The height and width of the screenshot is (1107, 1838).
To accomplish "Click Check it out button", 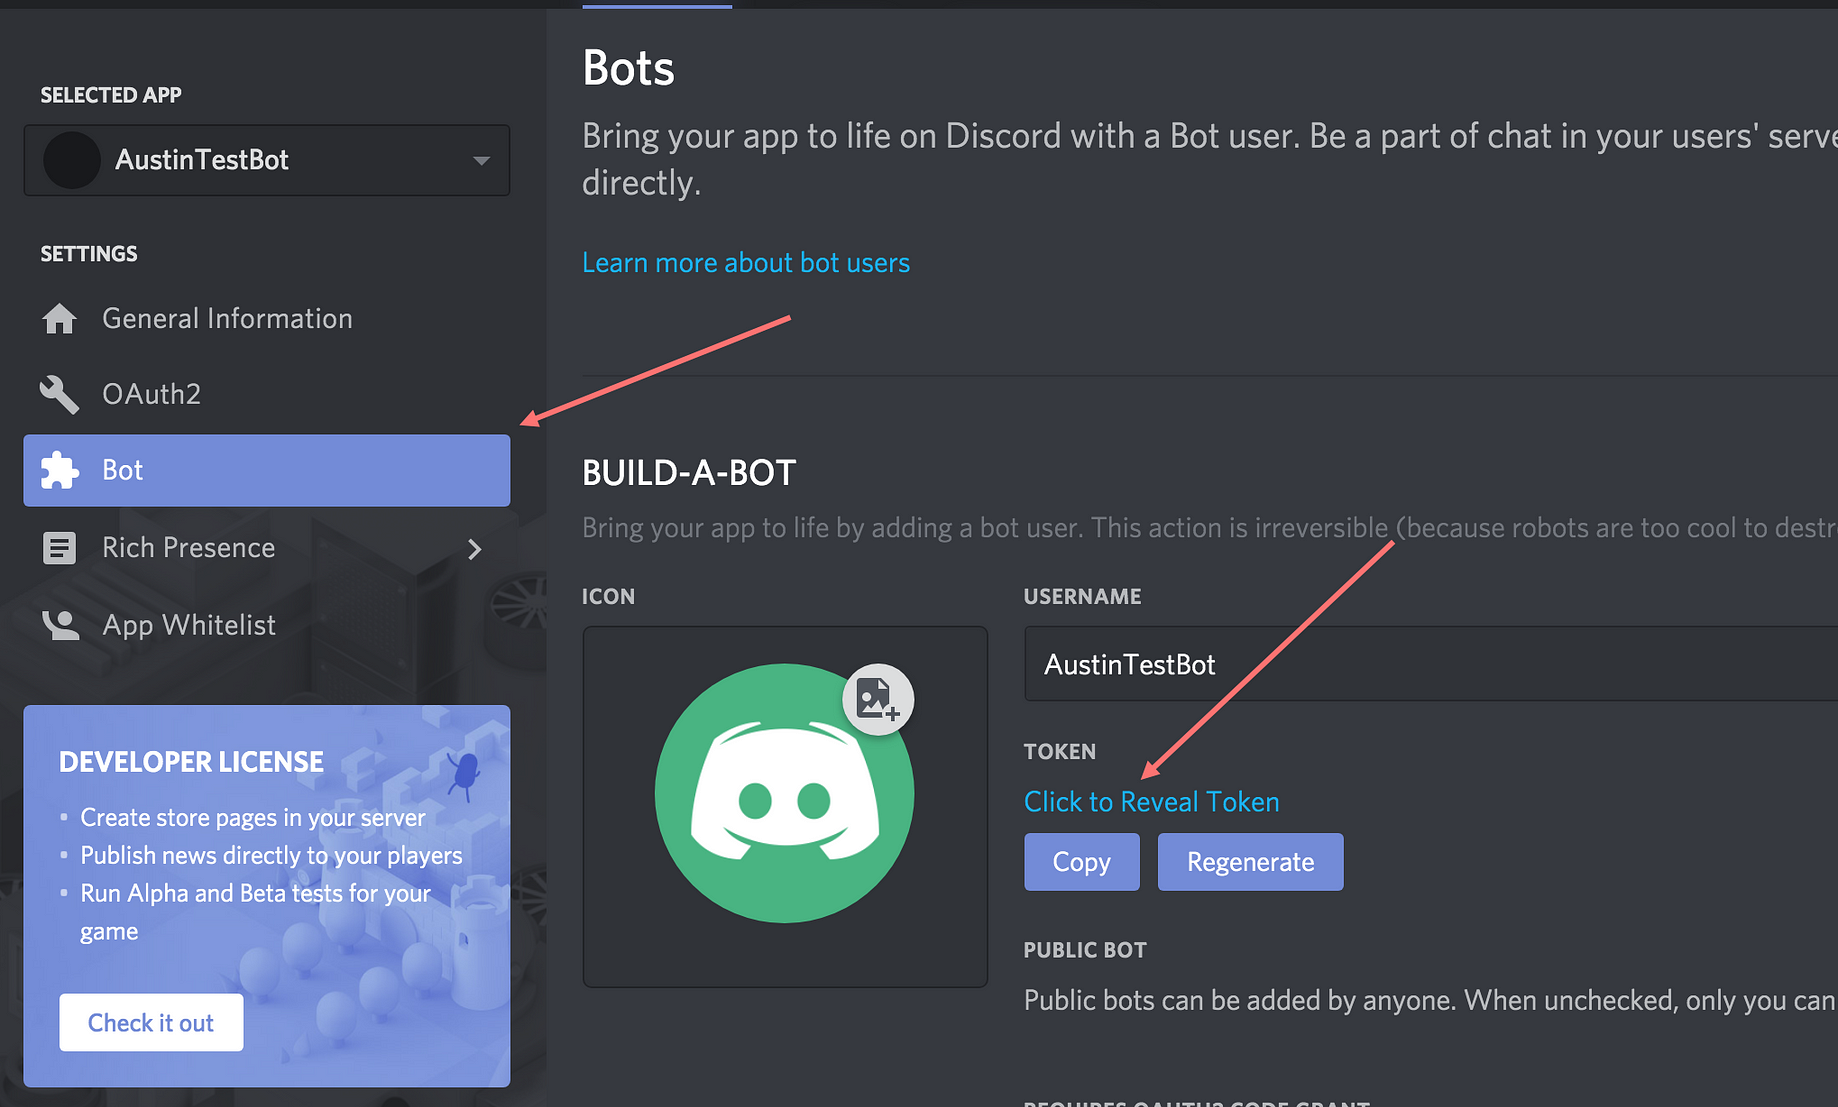I will [x=151, y=1022].
